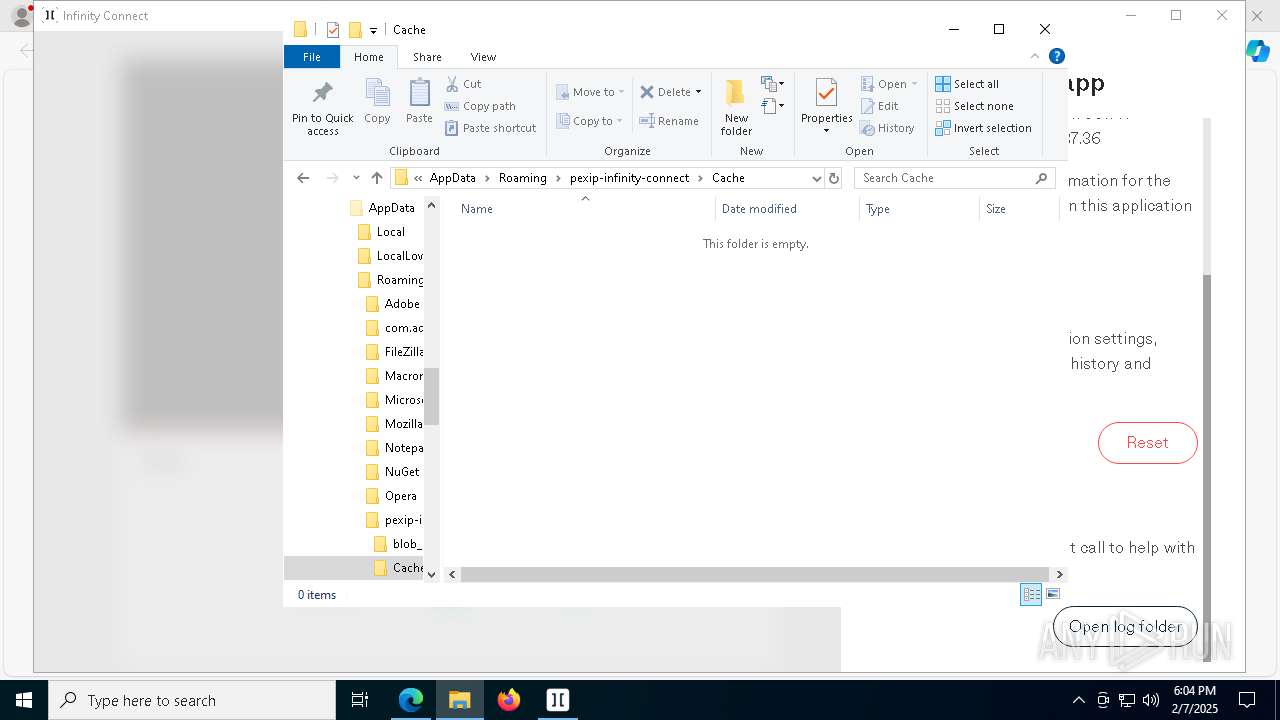
Task: Click pexip-infinity-connect in the breadcrumb
Action: (x=629, y=178)
